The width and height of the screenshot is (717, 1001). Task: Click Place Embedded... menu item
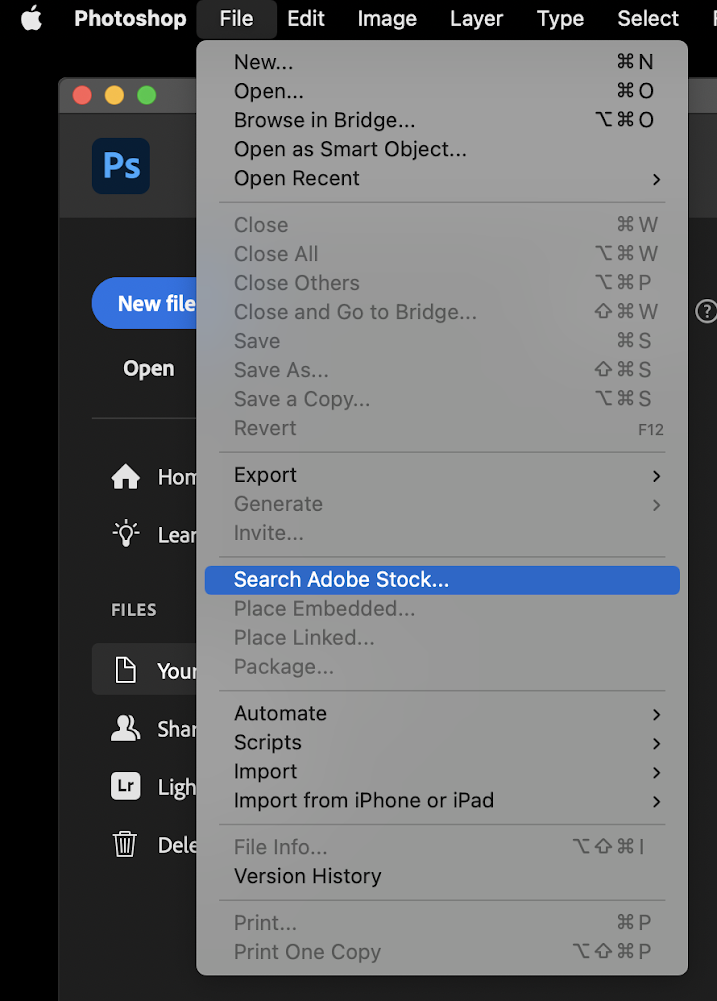[x=442, y=609]
